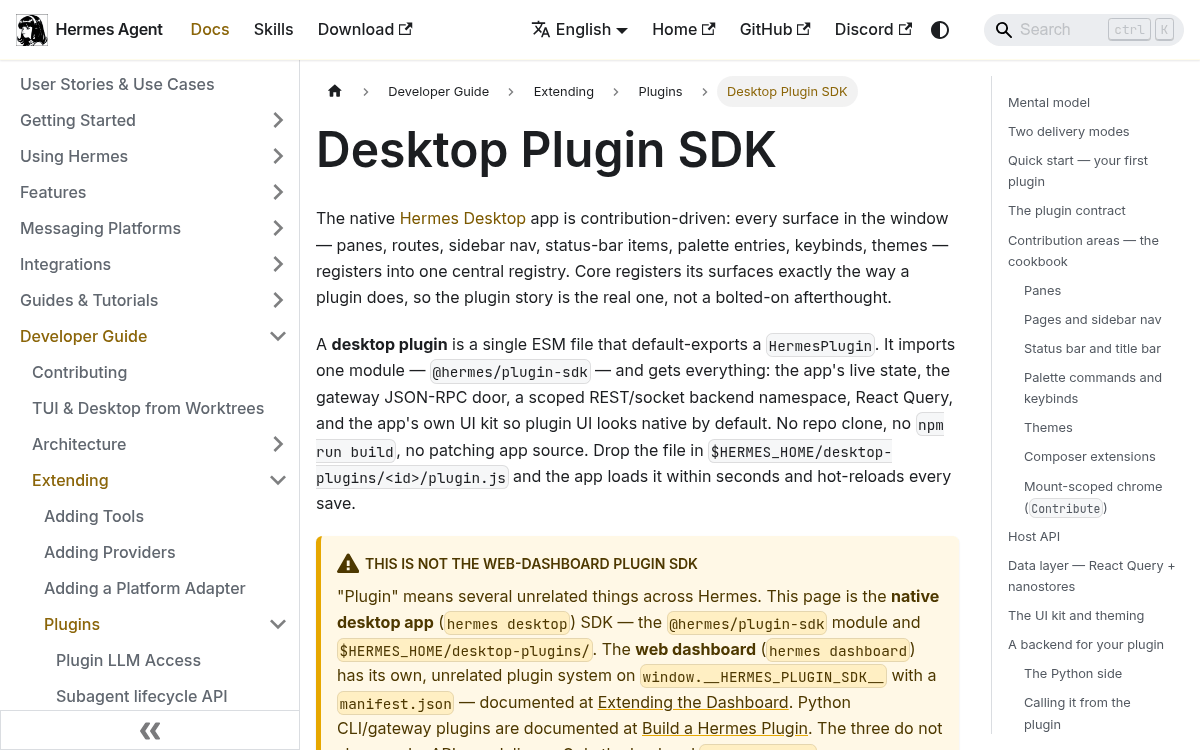This screenshot has height=750, width=1200.
Task: Collapse the Plugins sidebar chevron
Action: click(278, 624)
